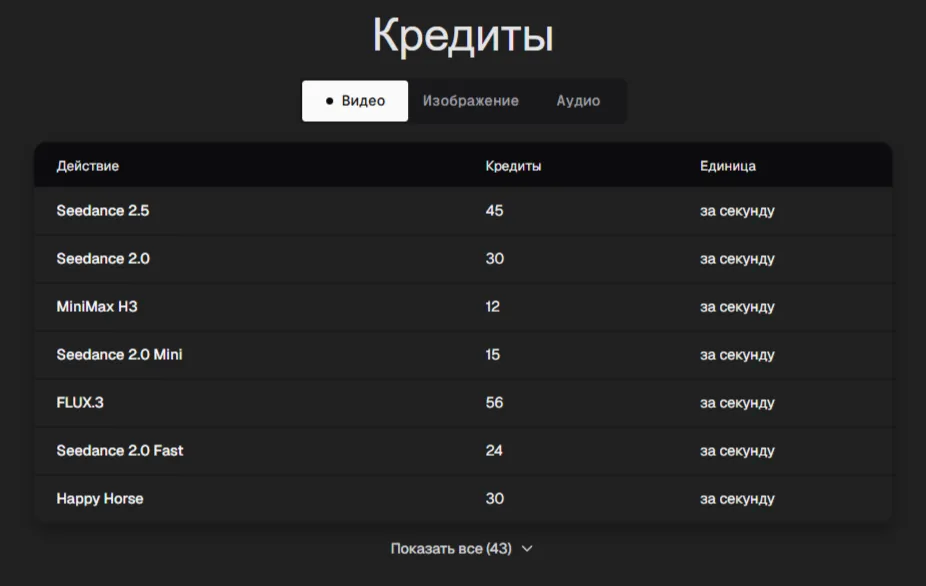This screenshot has width=926, height=586.
Task: Click the 15 credits value for Seedance 2.0 Mini
Action: [x=493, y=354]
